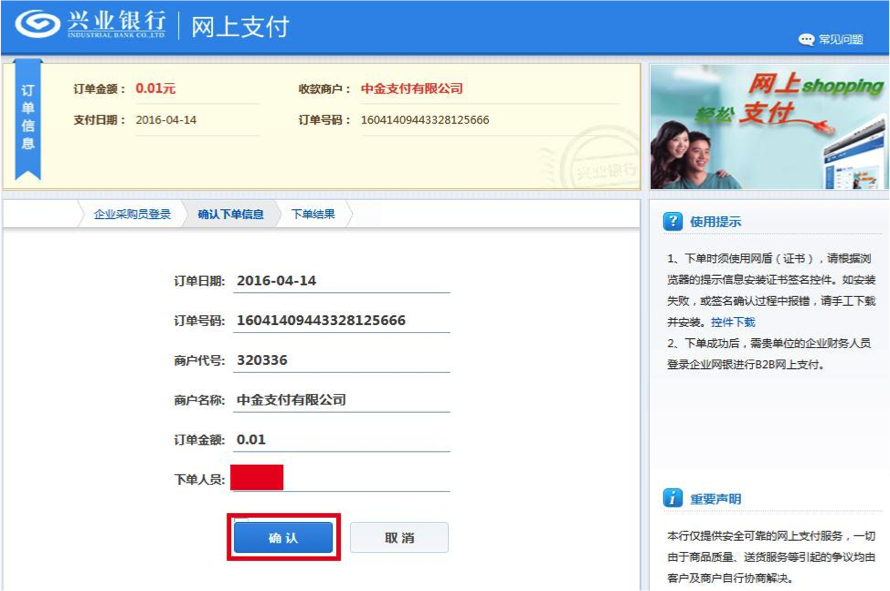
Task: Click the info icon beside 重要声明
Action: [x=673, y=498]
